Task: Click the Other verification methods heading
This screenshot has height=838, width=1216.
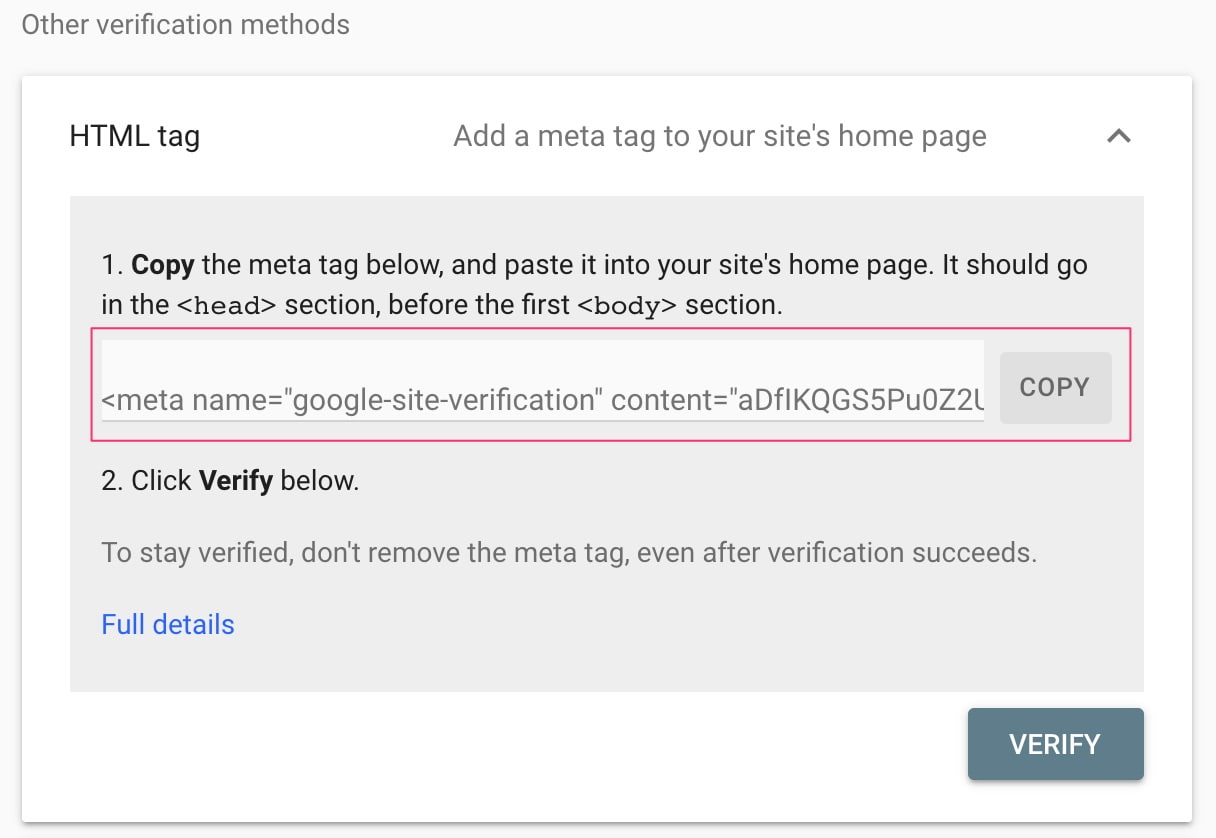Action: pyautogui.click(x=186, y=24)
